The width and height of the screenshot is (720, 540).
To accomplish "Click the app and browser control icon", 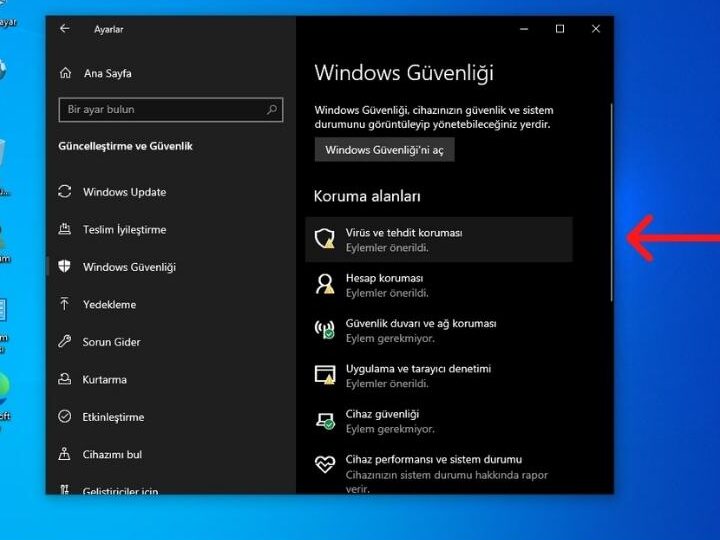I will pos(325,375).
